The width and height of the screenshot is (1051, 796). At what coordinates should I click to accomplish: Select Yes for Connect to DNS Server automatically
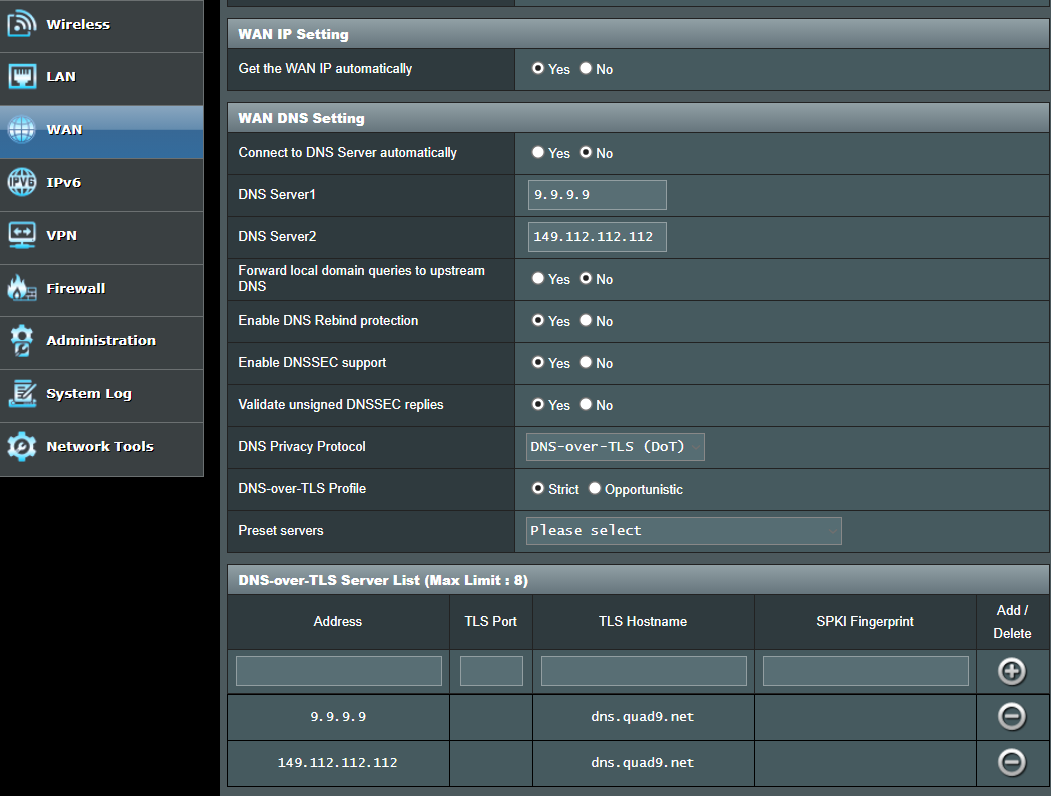tap(538, 153)
